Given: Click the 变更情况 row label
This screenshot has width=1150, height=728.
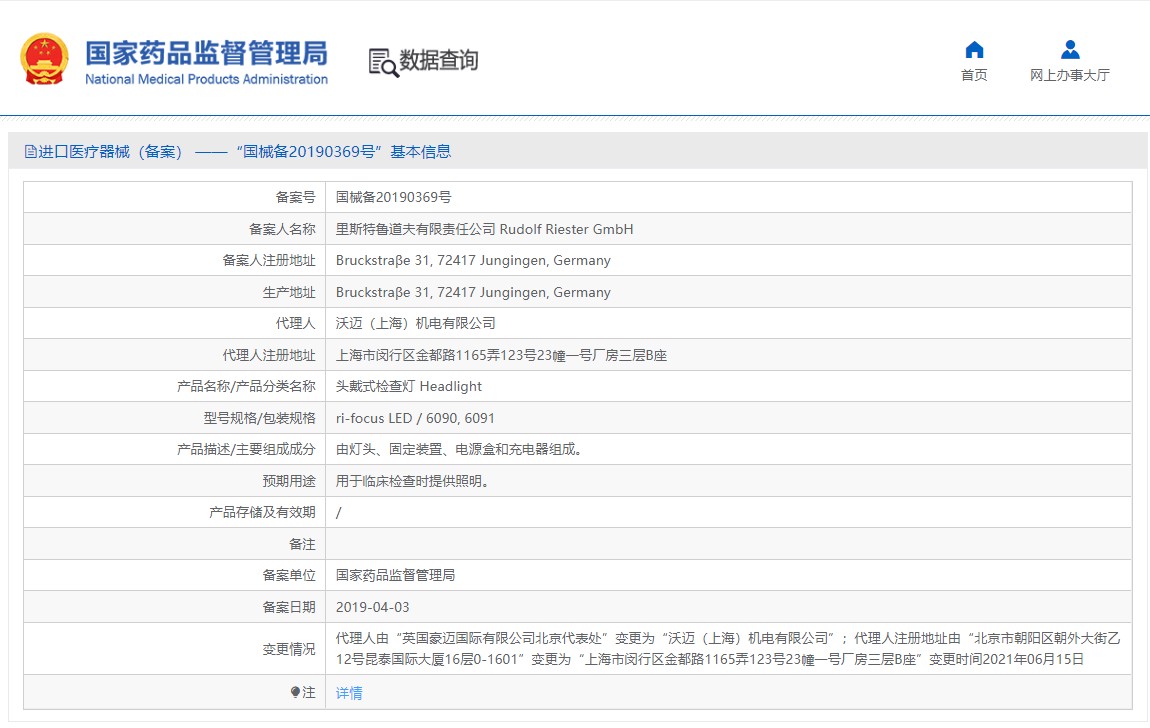Looking at the screenshot, I should coord(289,649).
